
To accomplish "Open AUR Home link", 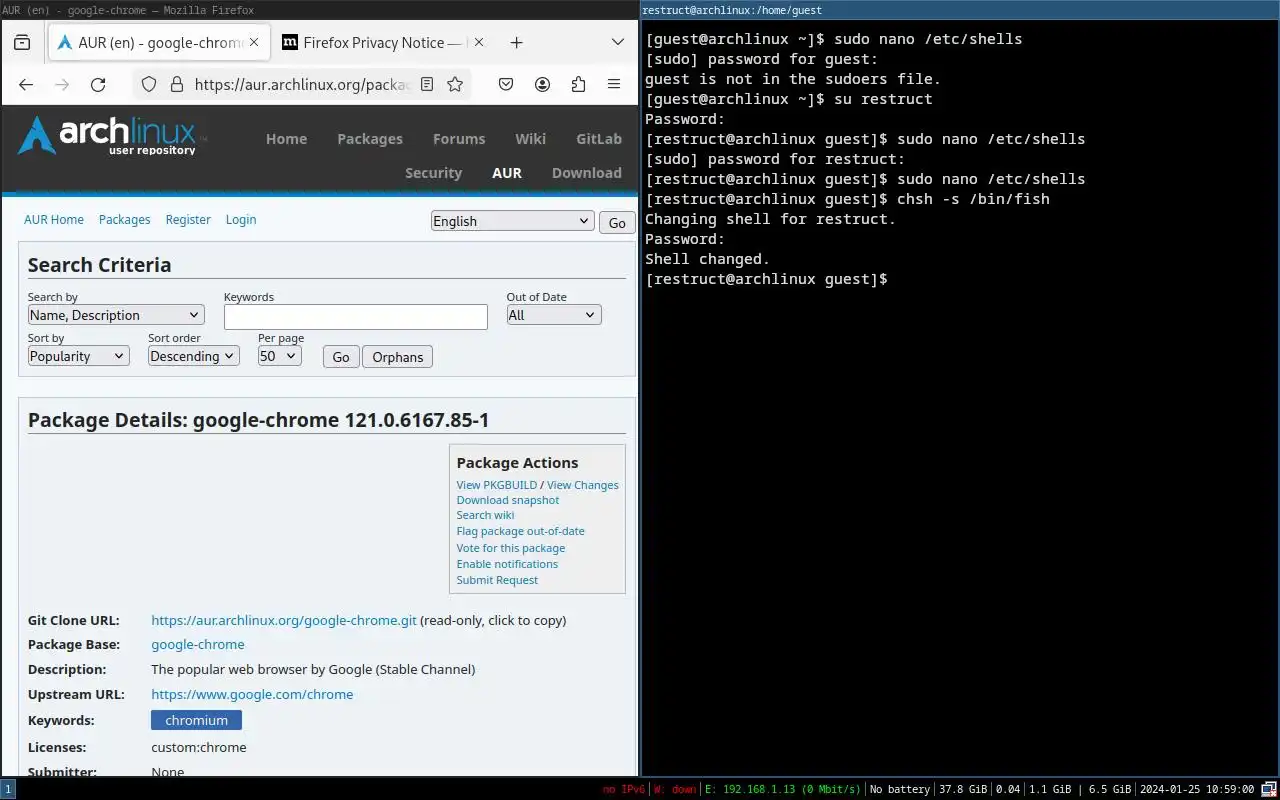I will tap(54, 219).
